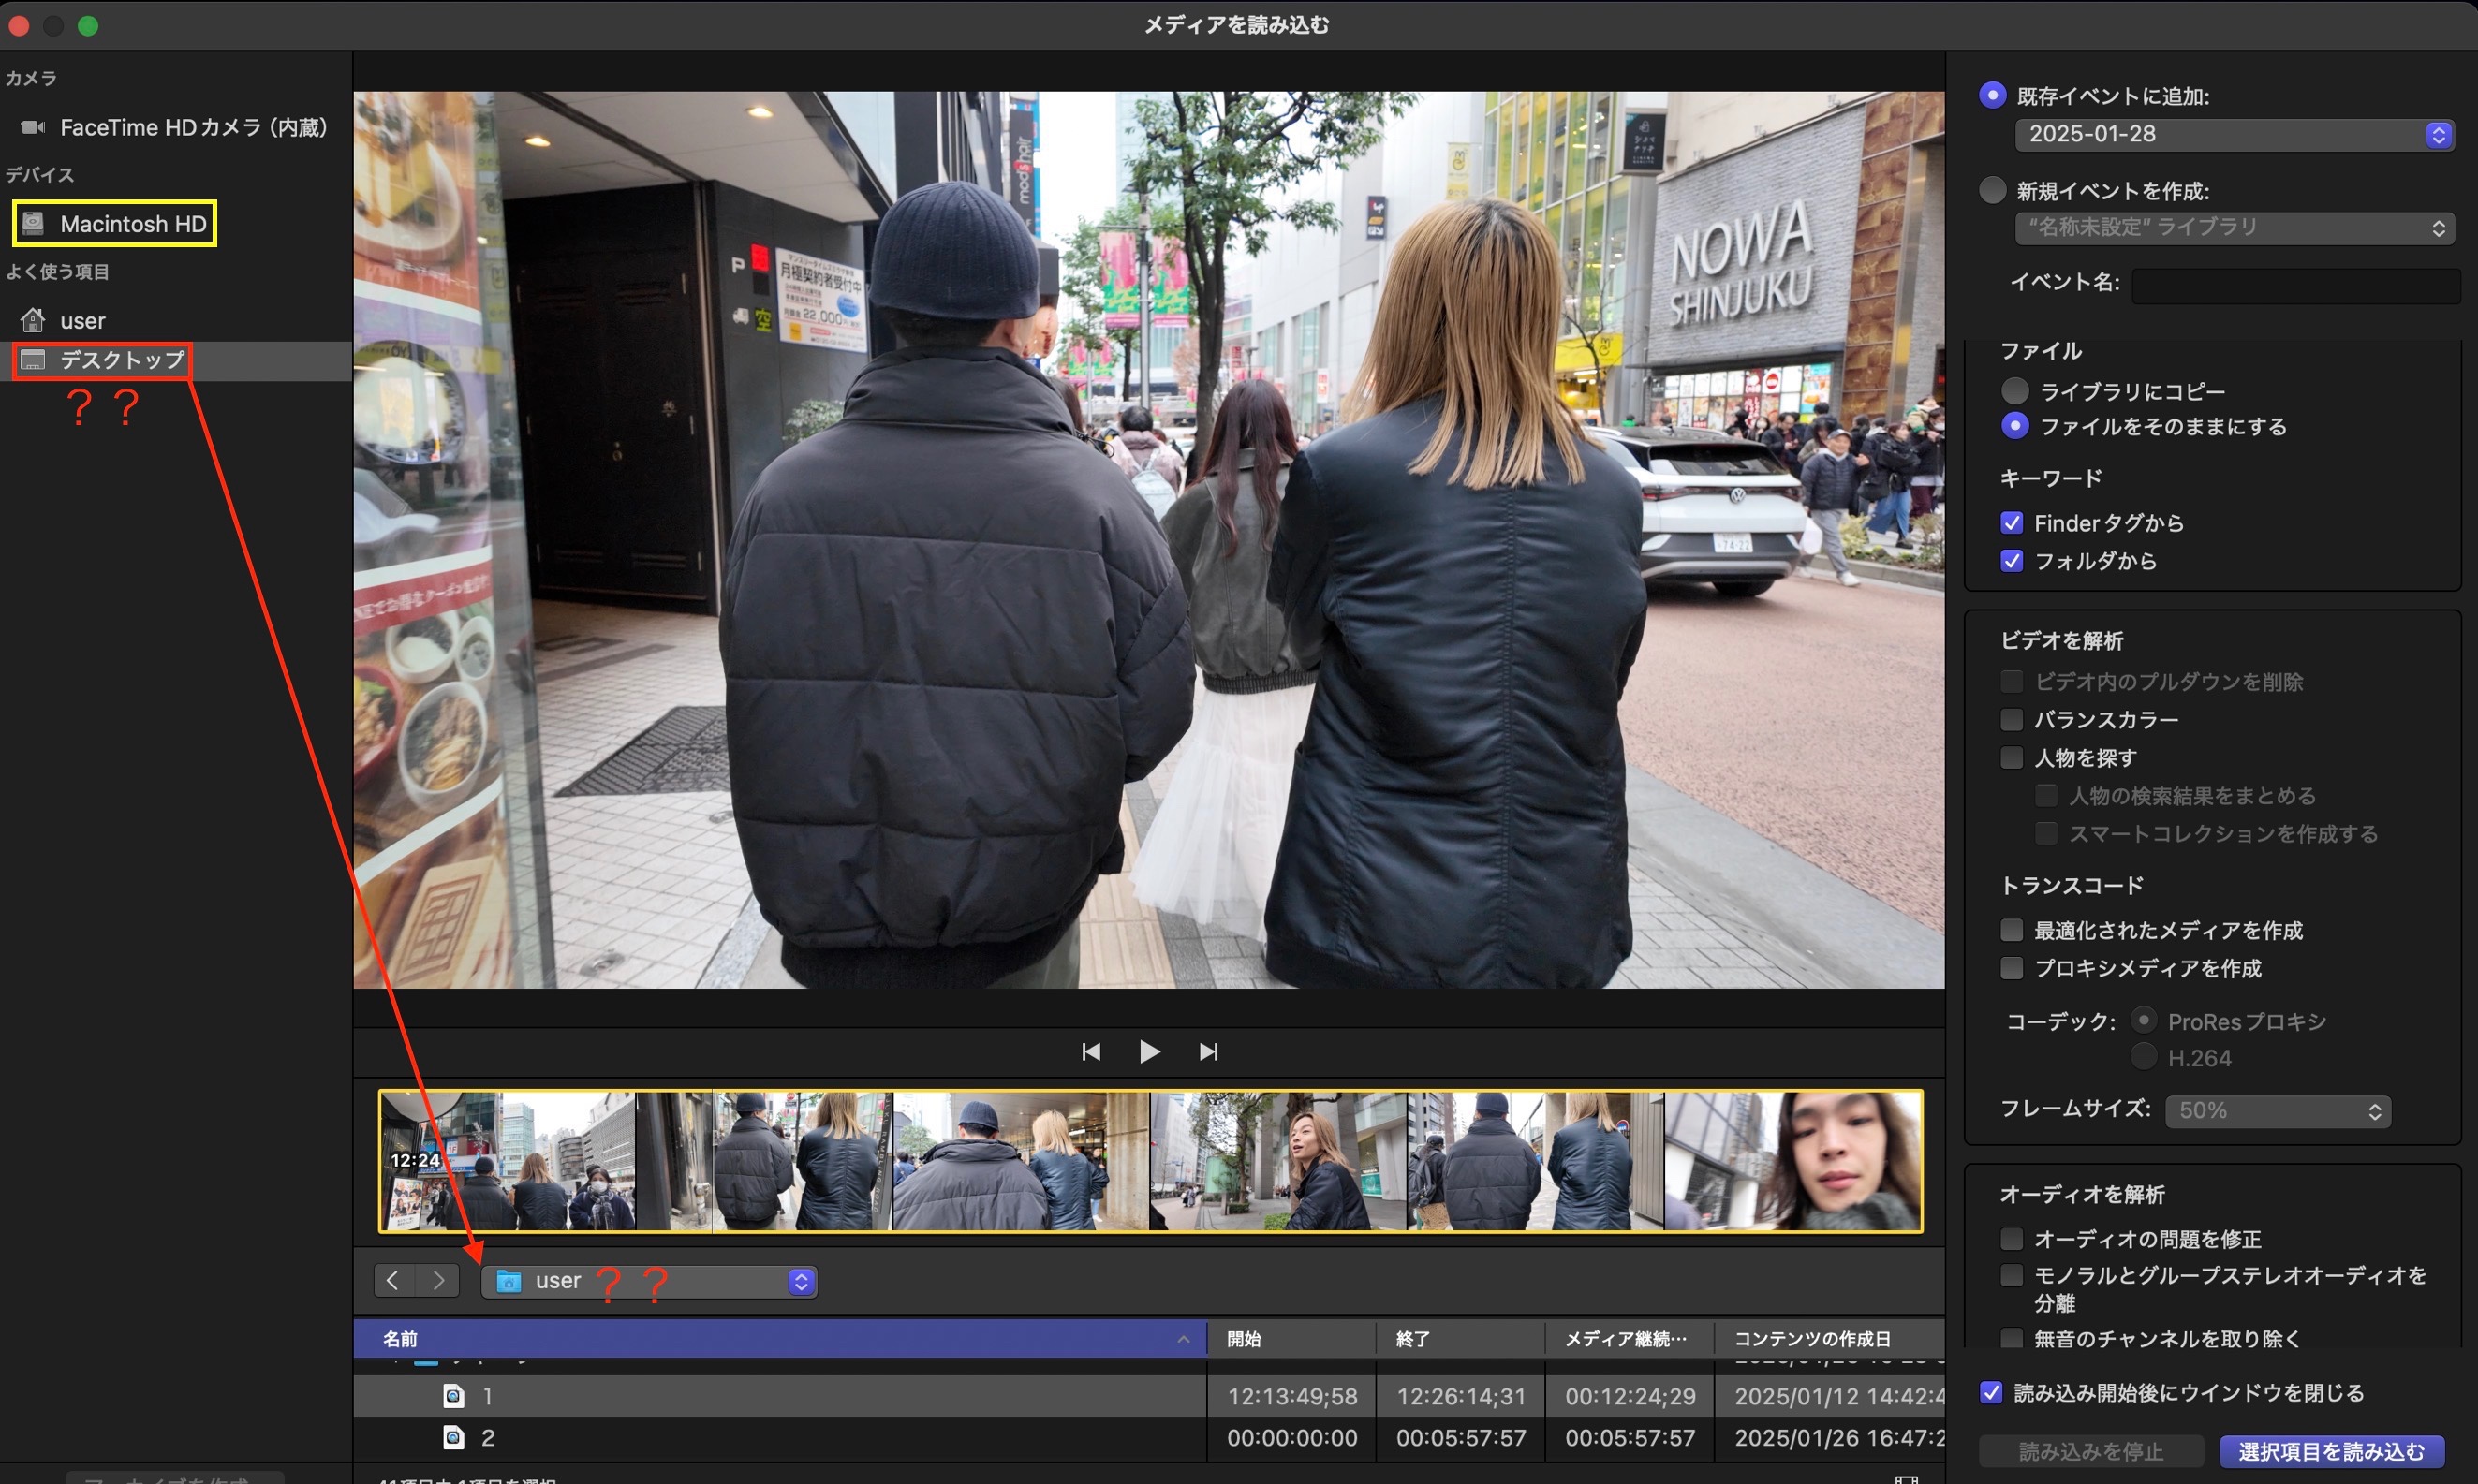Click the back navigation chevron

(x=394, y=1281)
